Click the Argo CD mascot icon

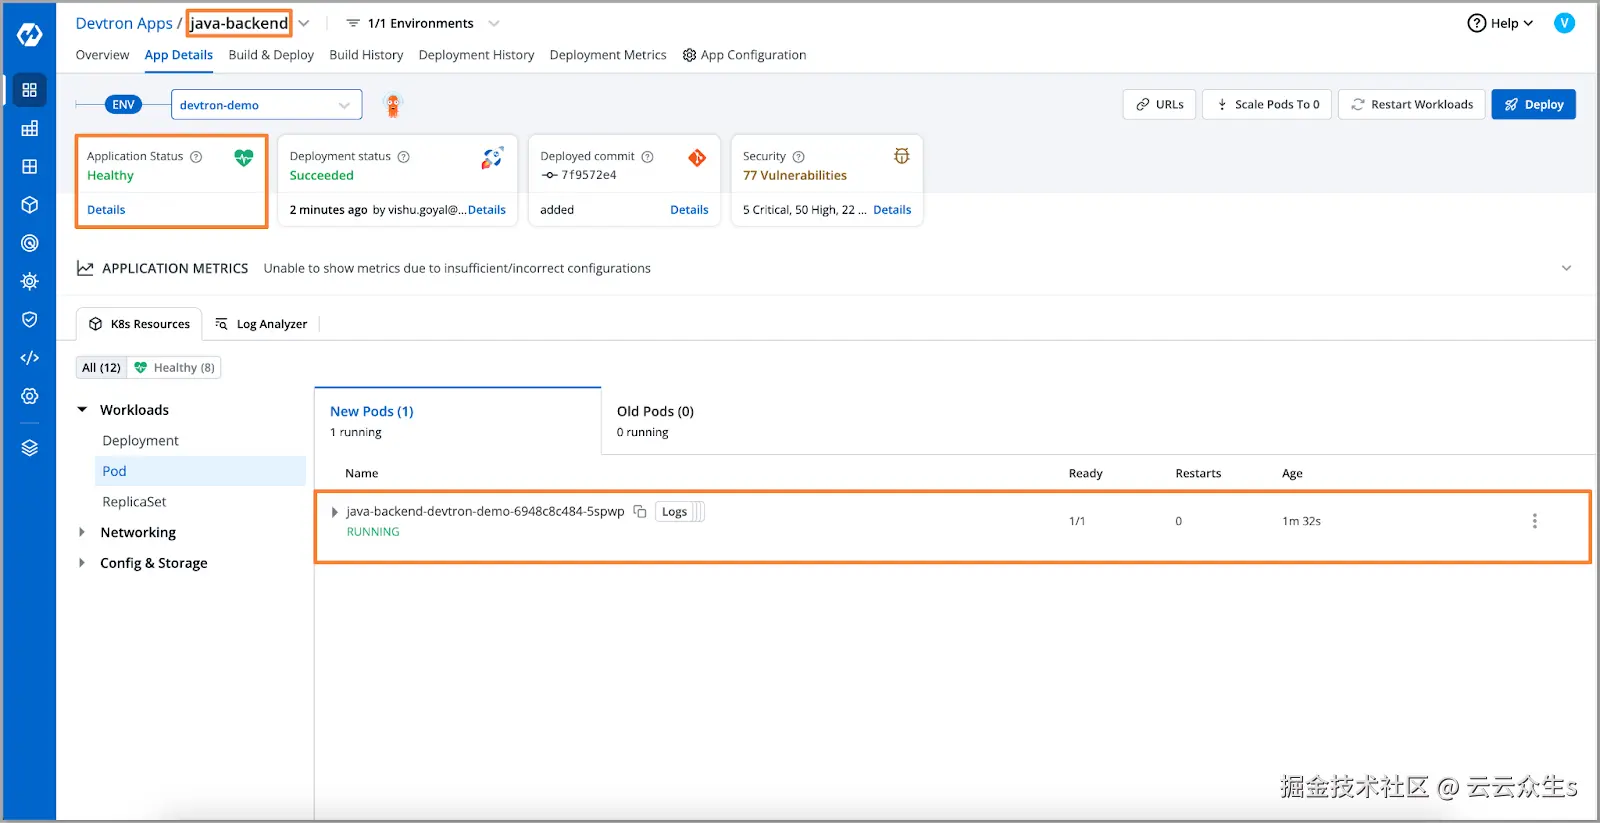coord(393,105)
